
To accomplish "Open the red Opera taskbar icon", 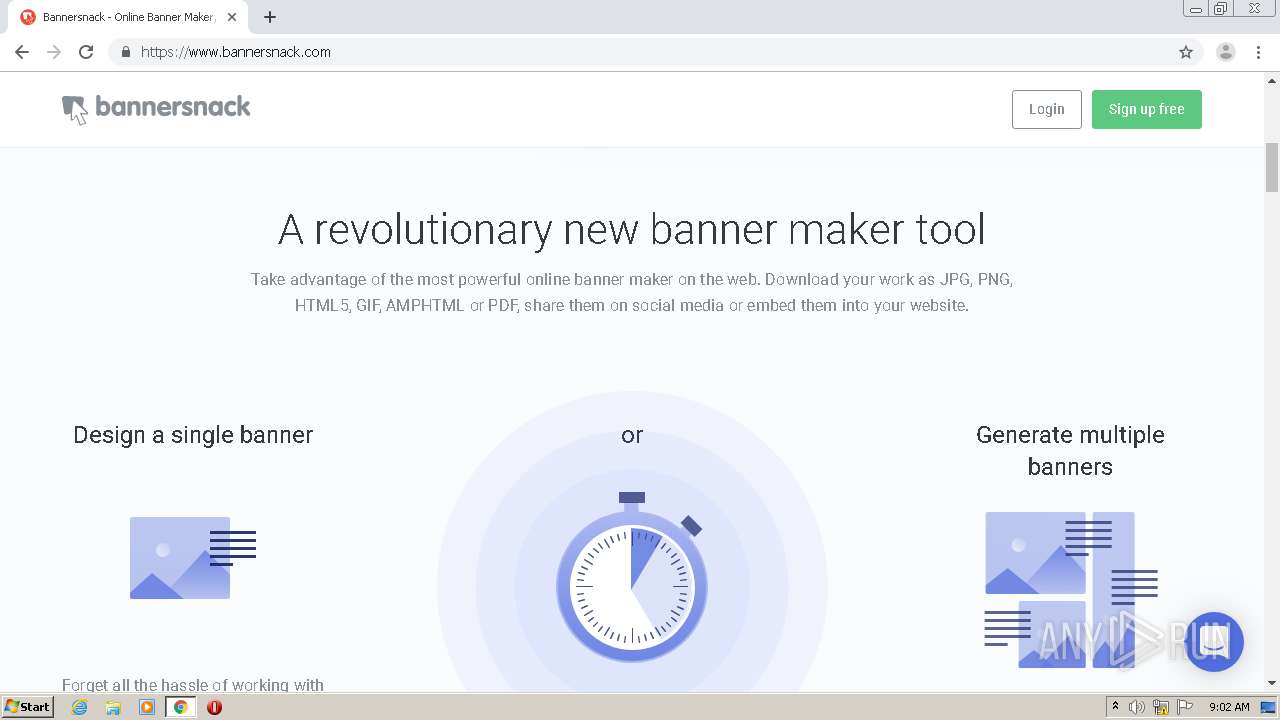I will click(214, 707).
